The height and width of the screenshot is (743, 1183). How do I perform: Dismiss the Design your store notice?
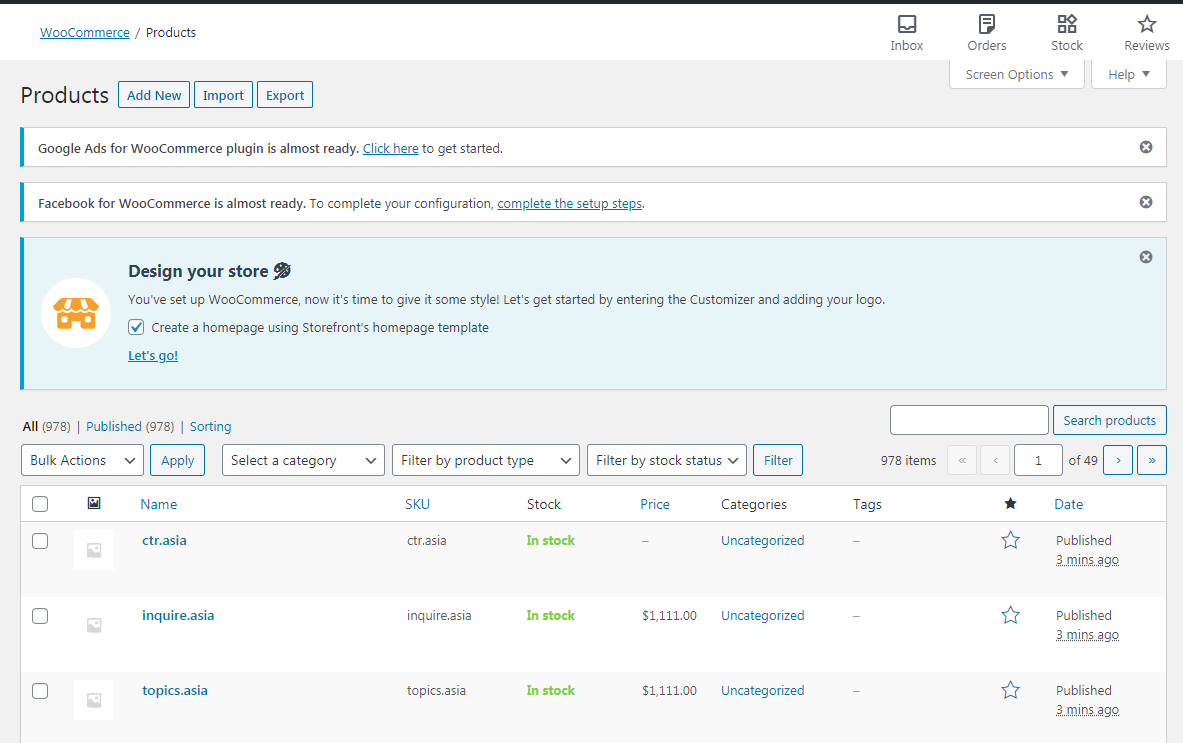coord(1145,257)
